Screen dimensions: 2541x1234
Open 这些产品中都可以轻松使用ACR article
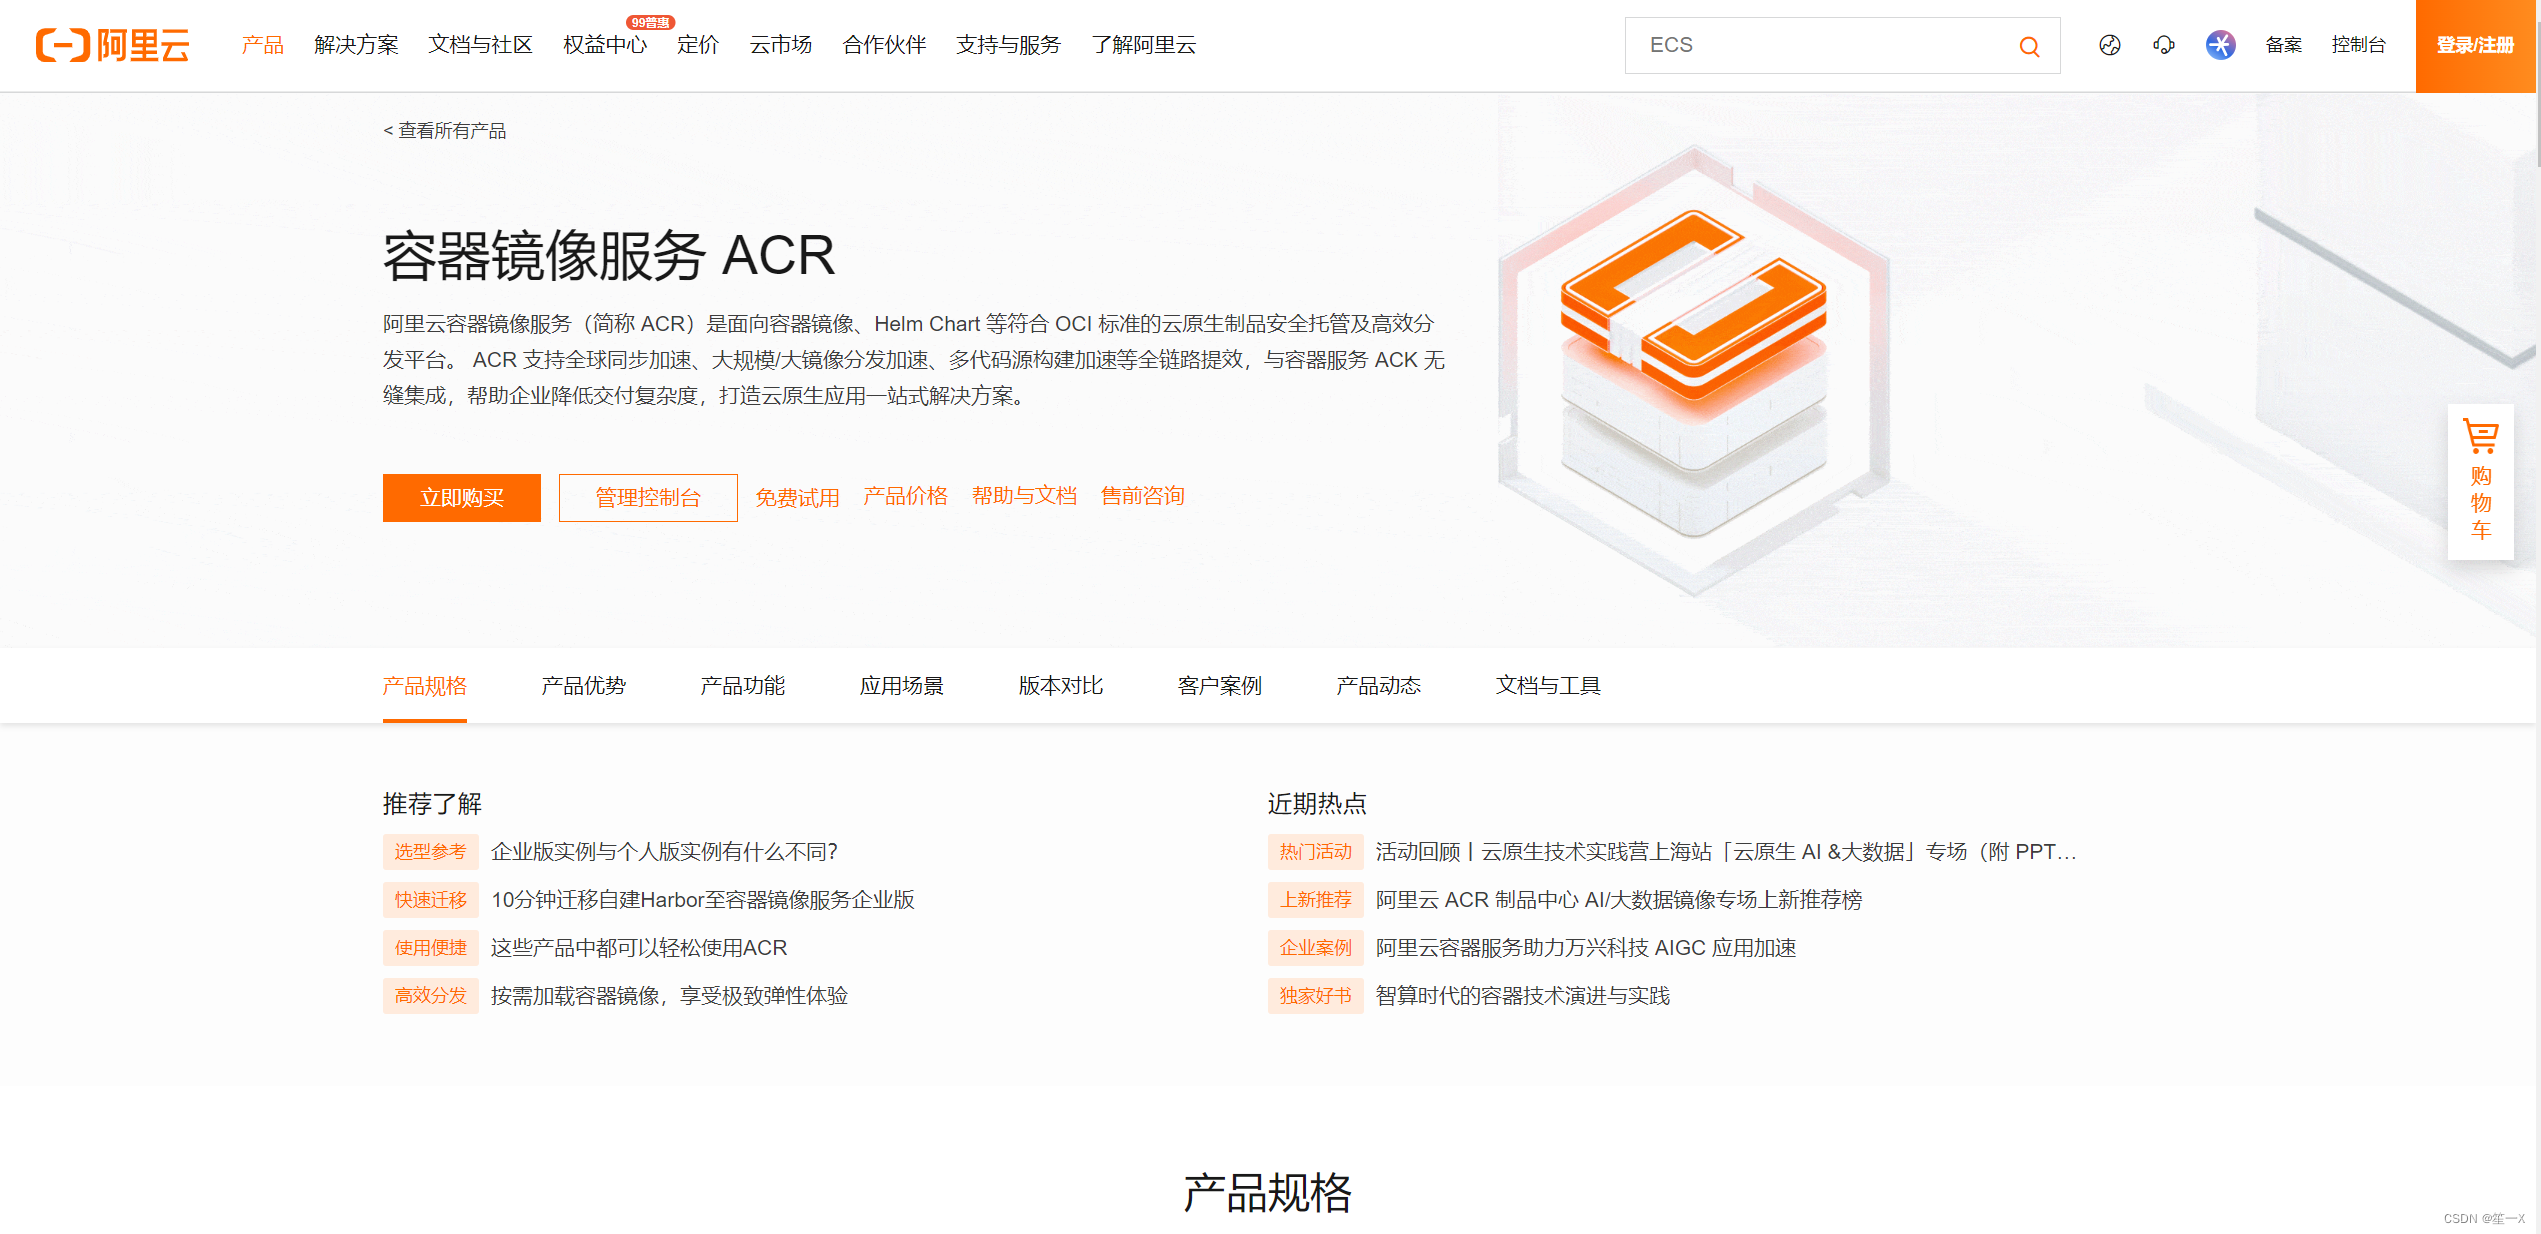(x=638, y=948)
